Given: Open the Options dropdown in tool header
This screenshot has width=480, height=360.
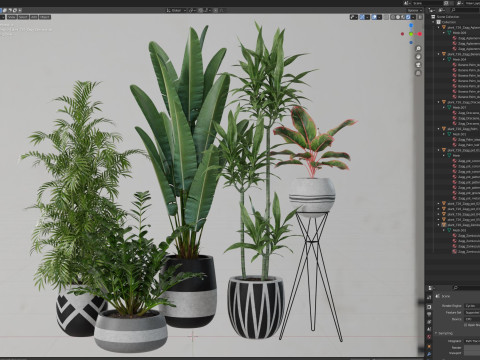Looking at the screenshot, I should tap(415, 10).
